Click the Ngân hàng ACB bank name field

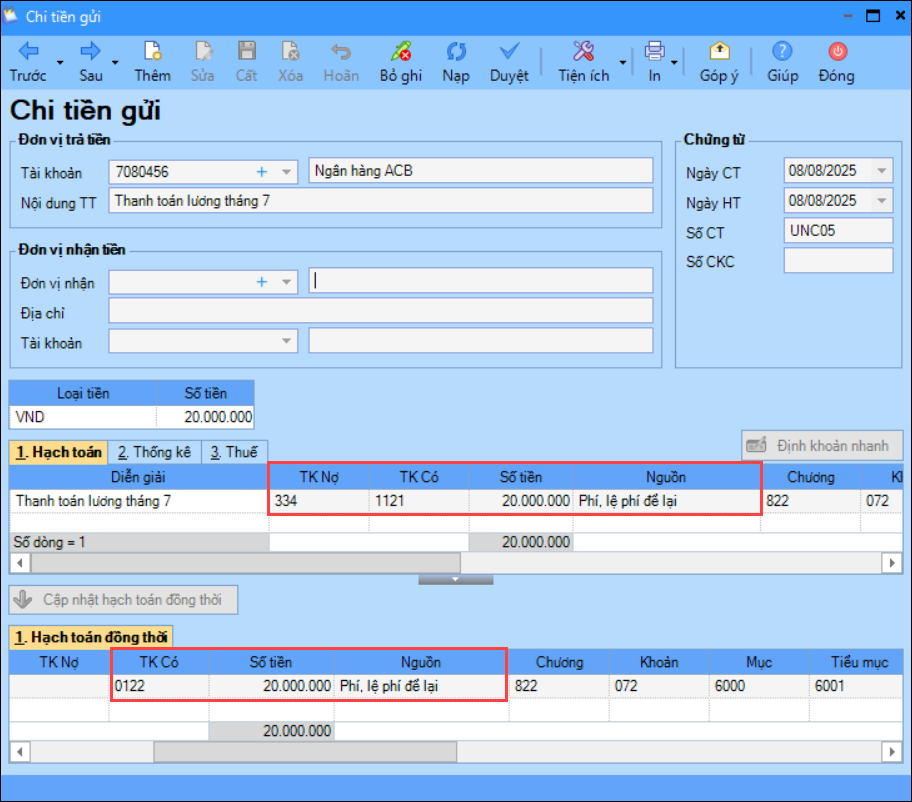point(480,170)
